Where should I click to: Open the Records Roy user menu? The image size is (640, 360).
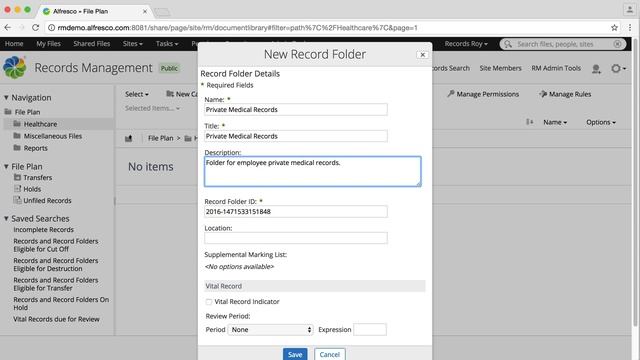tap(466, 44)
